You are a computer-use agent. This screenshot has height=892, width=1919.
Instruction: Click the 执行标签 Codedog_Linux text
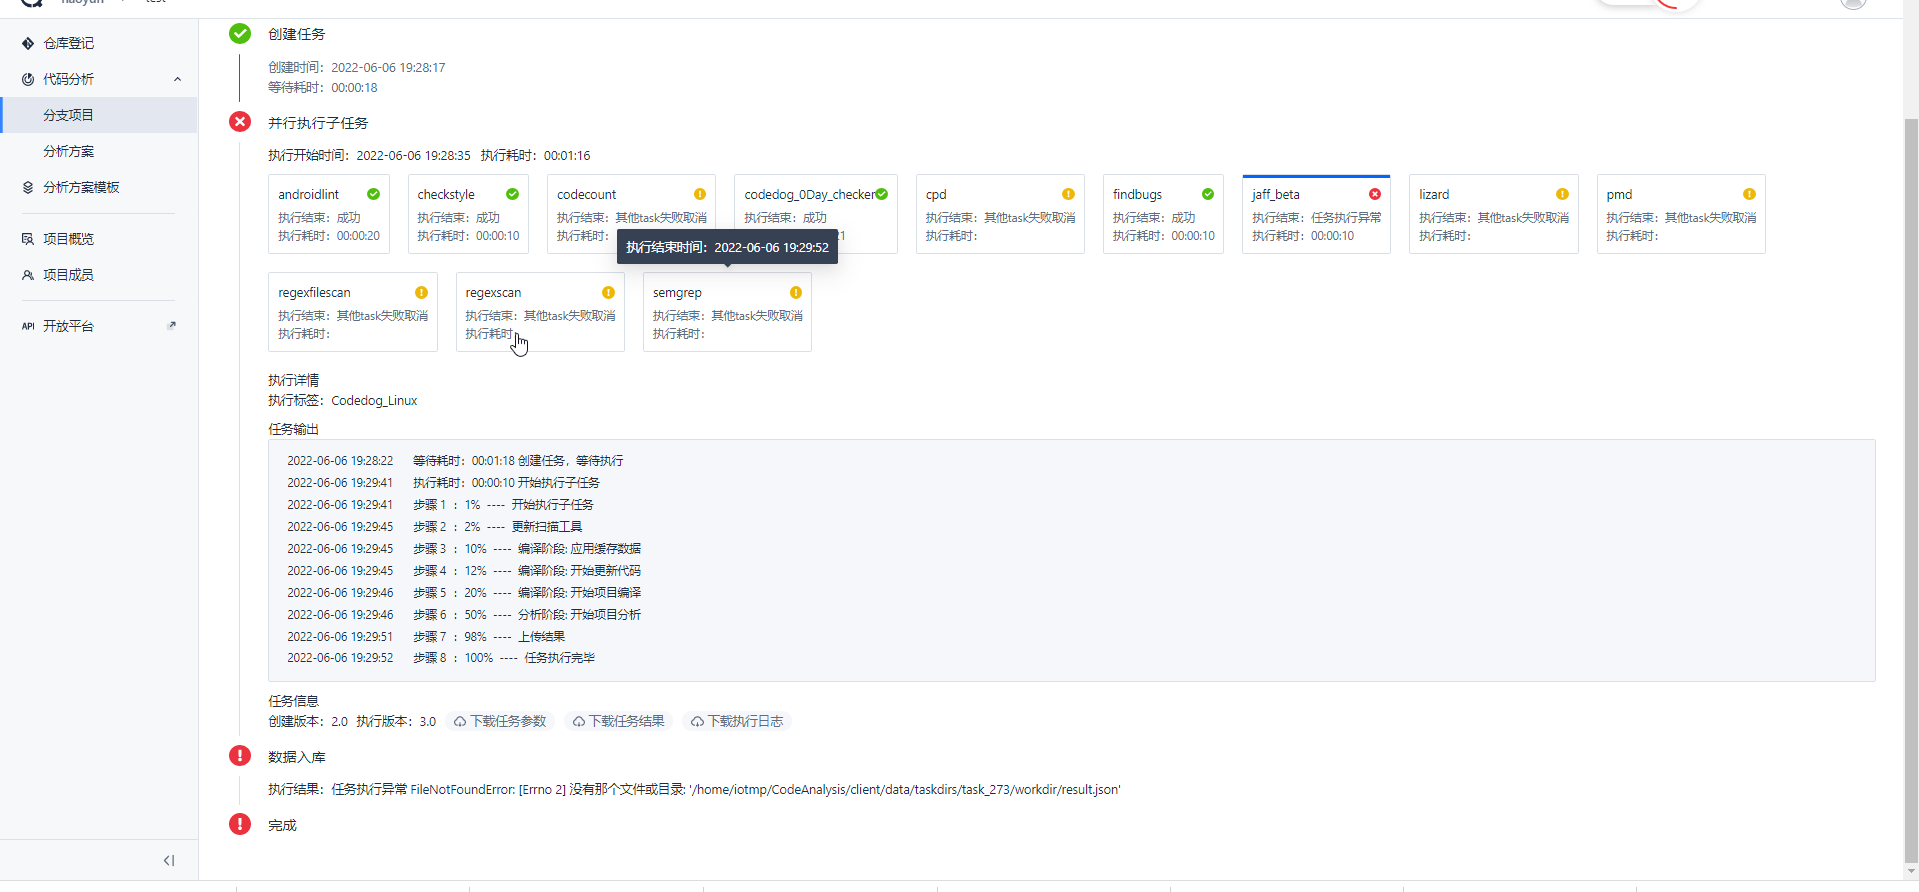click(343, 400)
